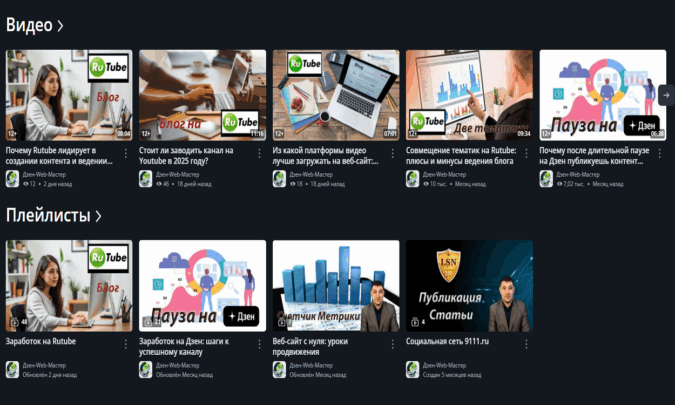This screenshot has width=675, height=405.
Task: Open more options for 'Почему Rutube лидирует' video
Action: [126, 153]
